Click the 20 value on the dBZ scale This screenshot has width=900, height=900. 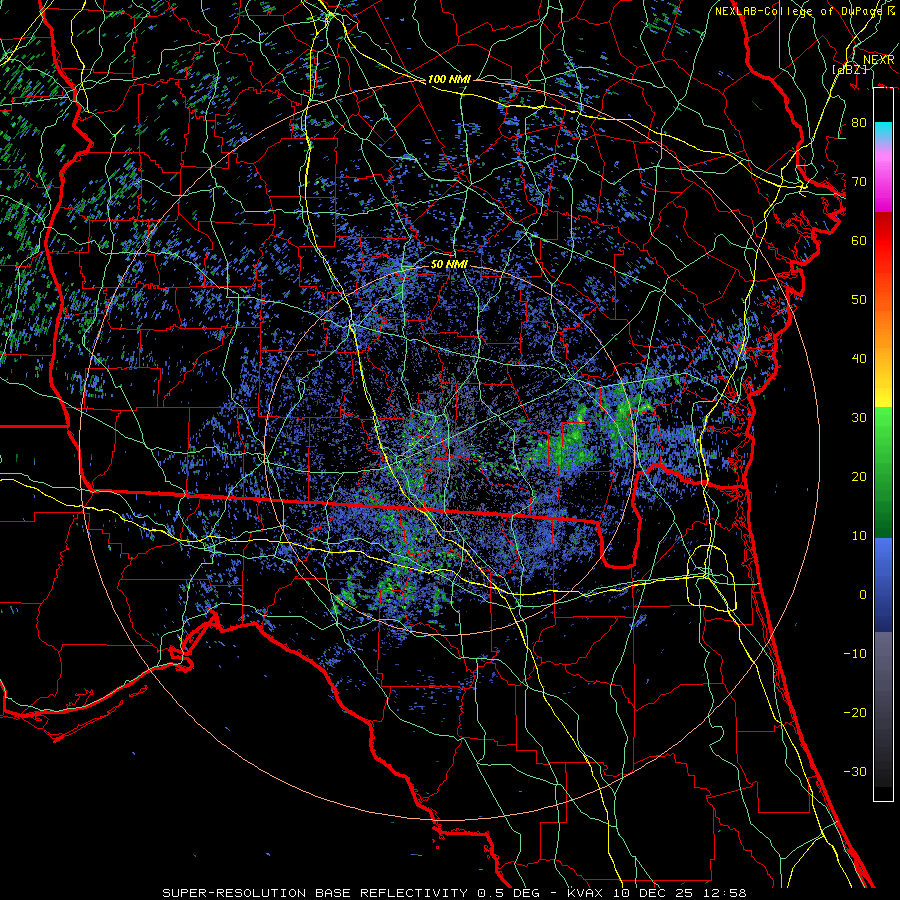click(859, 476)
